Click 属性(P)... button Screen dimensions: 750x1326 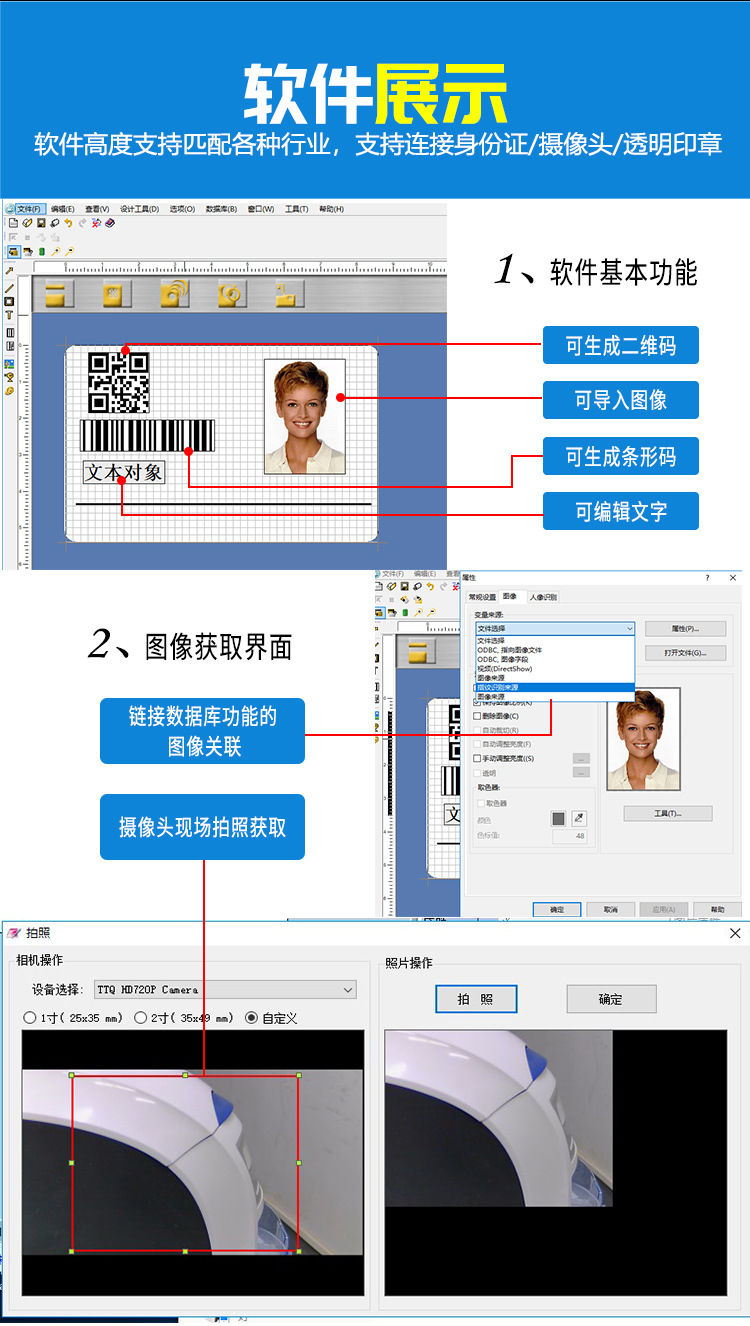(x=685, y=628)
